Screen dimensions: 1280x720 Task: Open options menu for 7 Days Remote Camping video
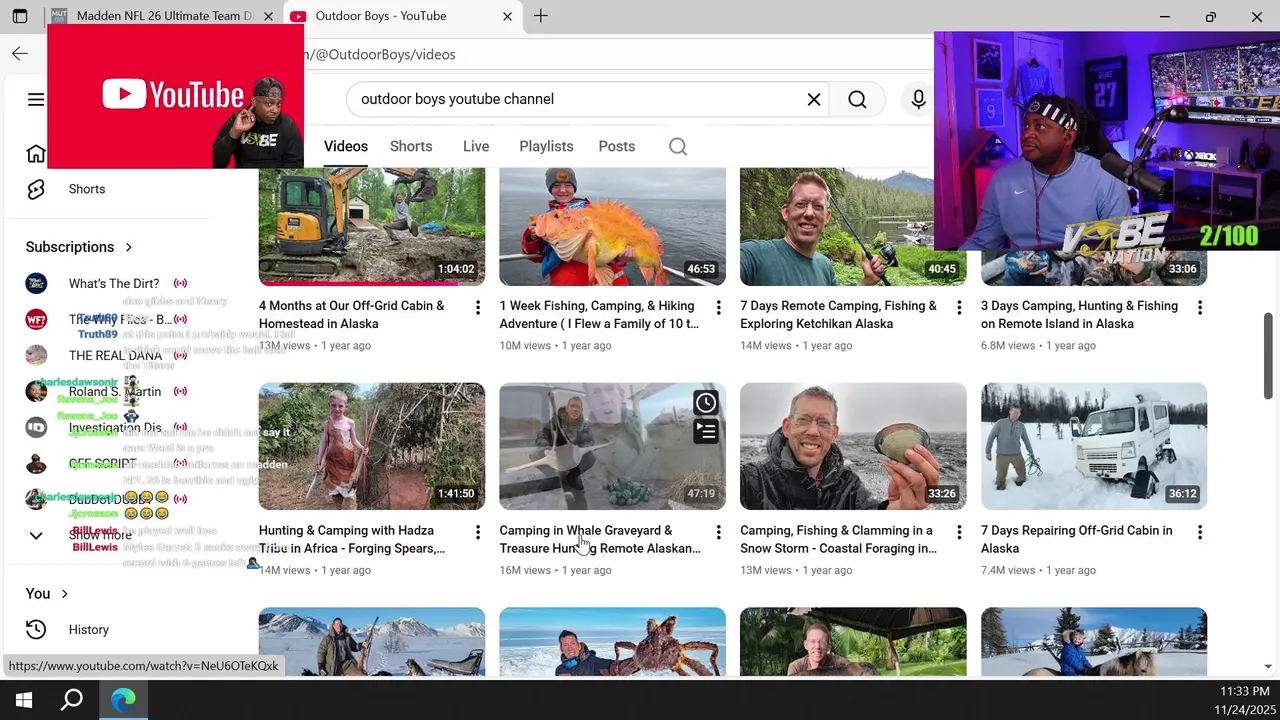point(959,308)
